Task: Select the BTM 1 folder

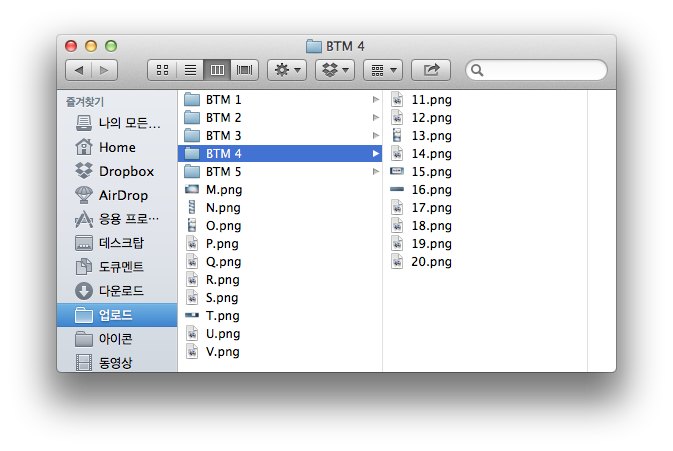Action: [x=280, y=100]
